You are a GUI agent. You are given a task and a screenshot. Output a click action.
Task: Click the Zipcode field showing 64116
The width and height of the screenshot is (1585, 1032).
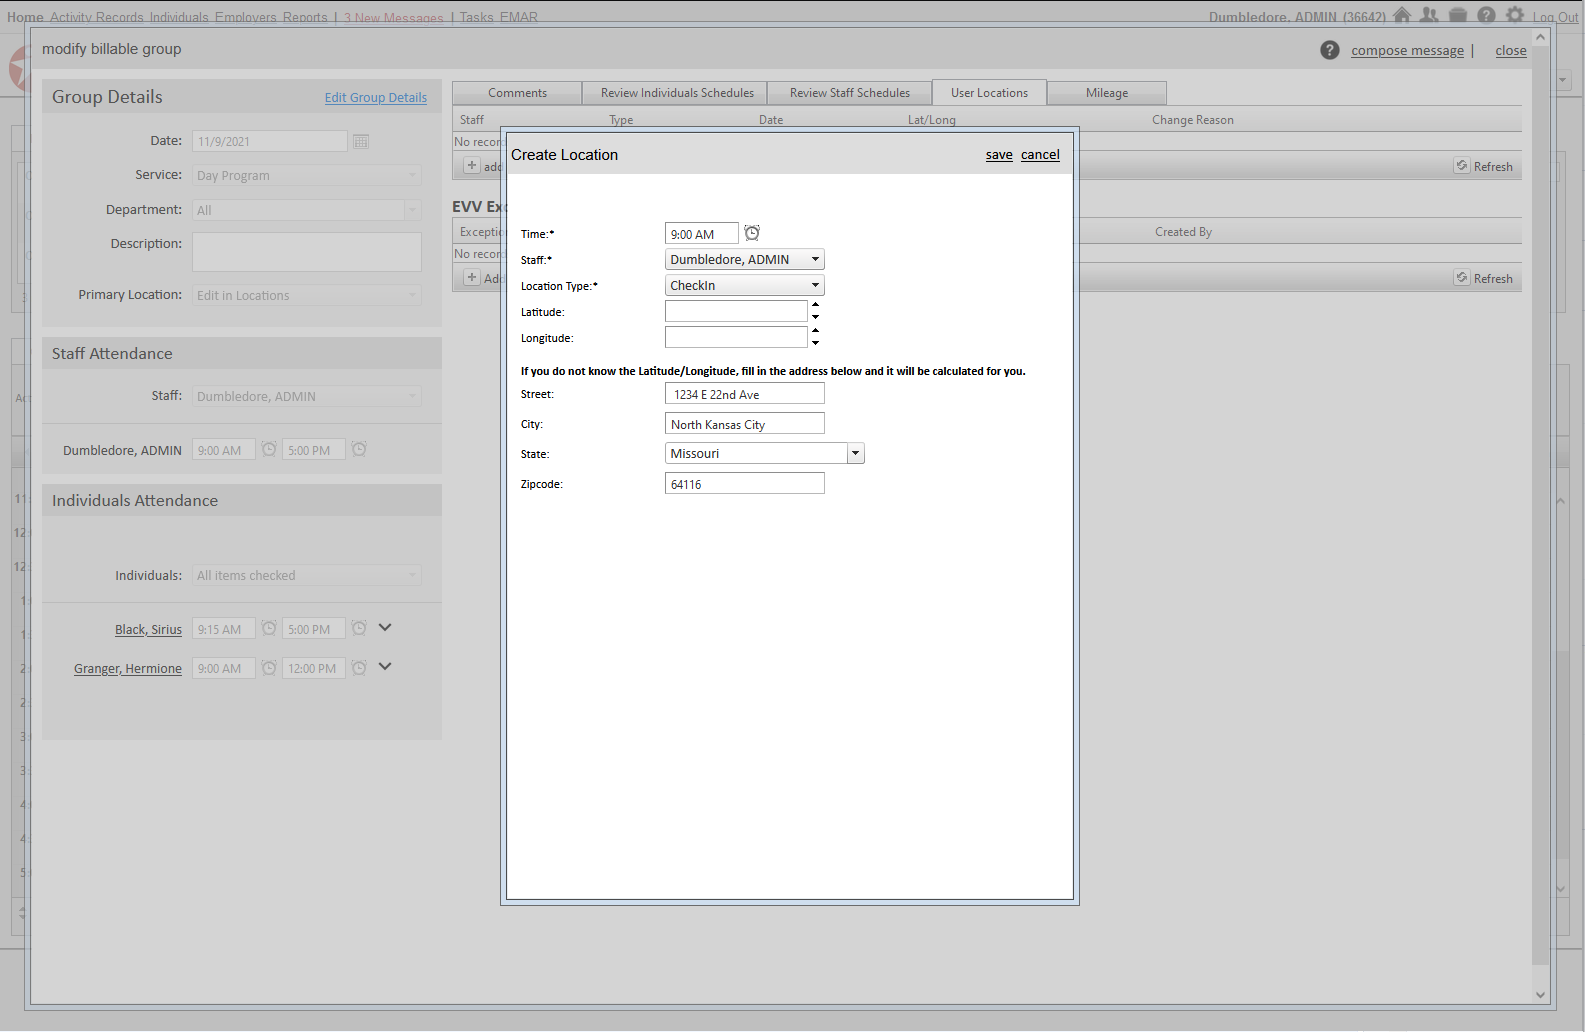pos(745,484)
